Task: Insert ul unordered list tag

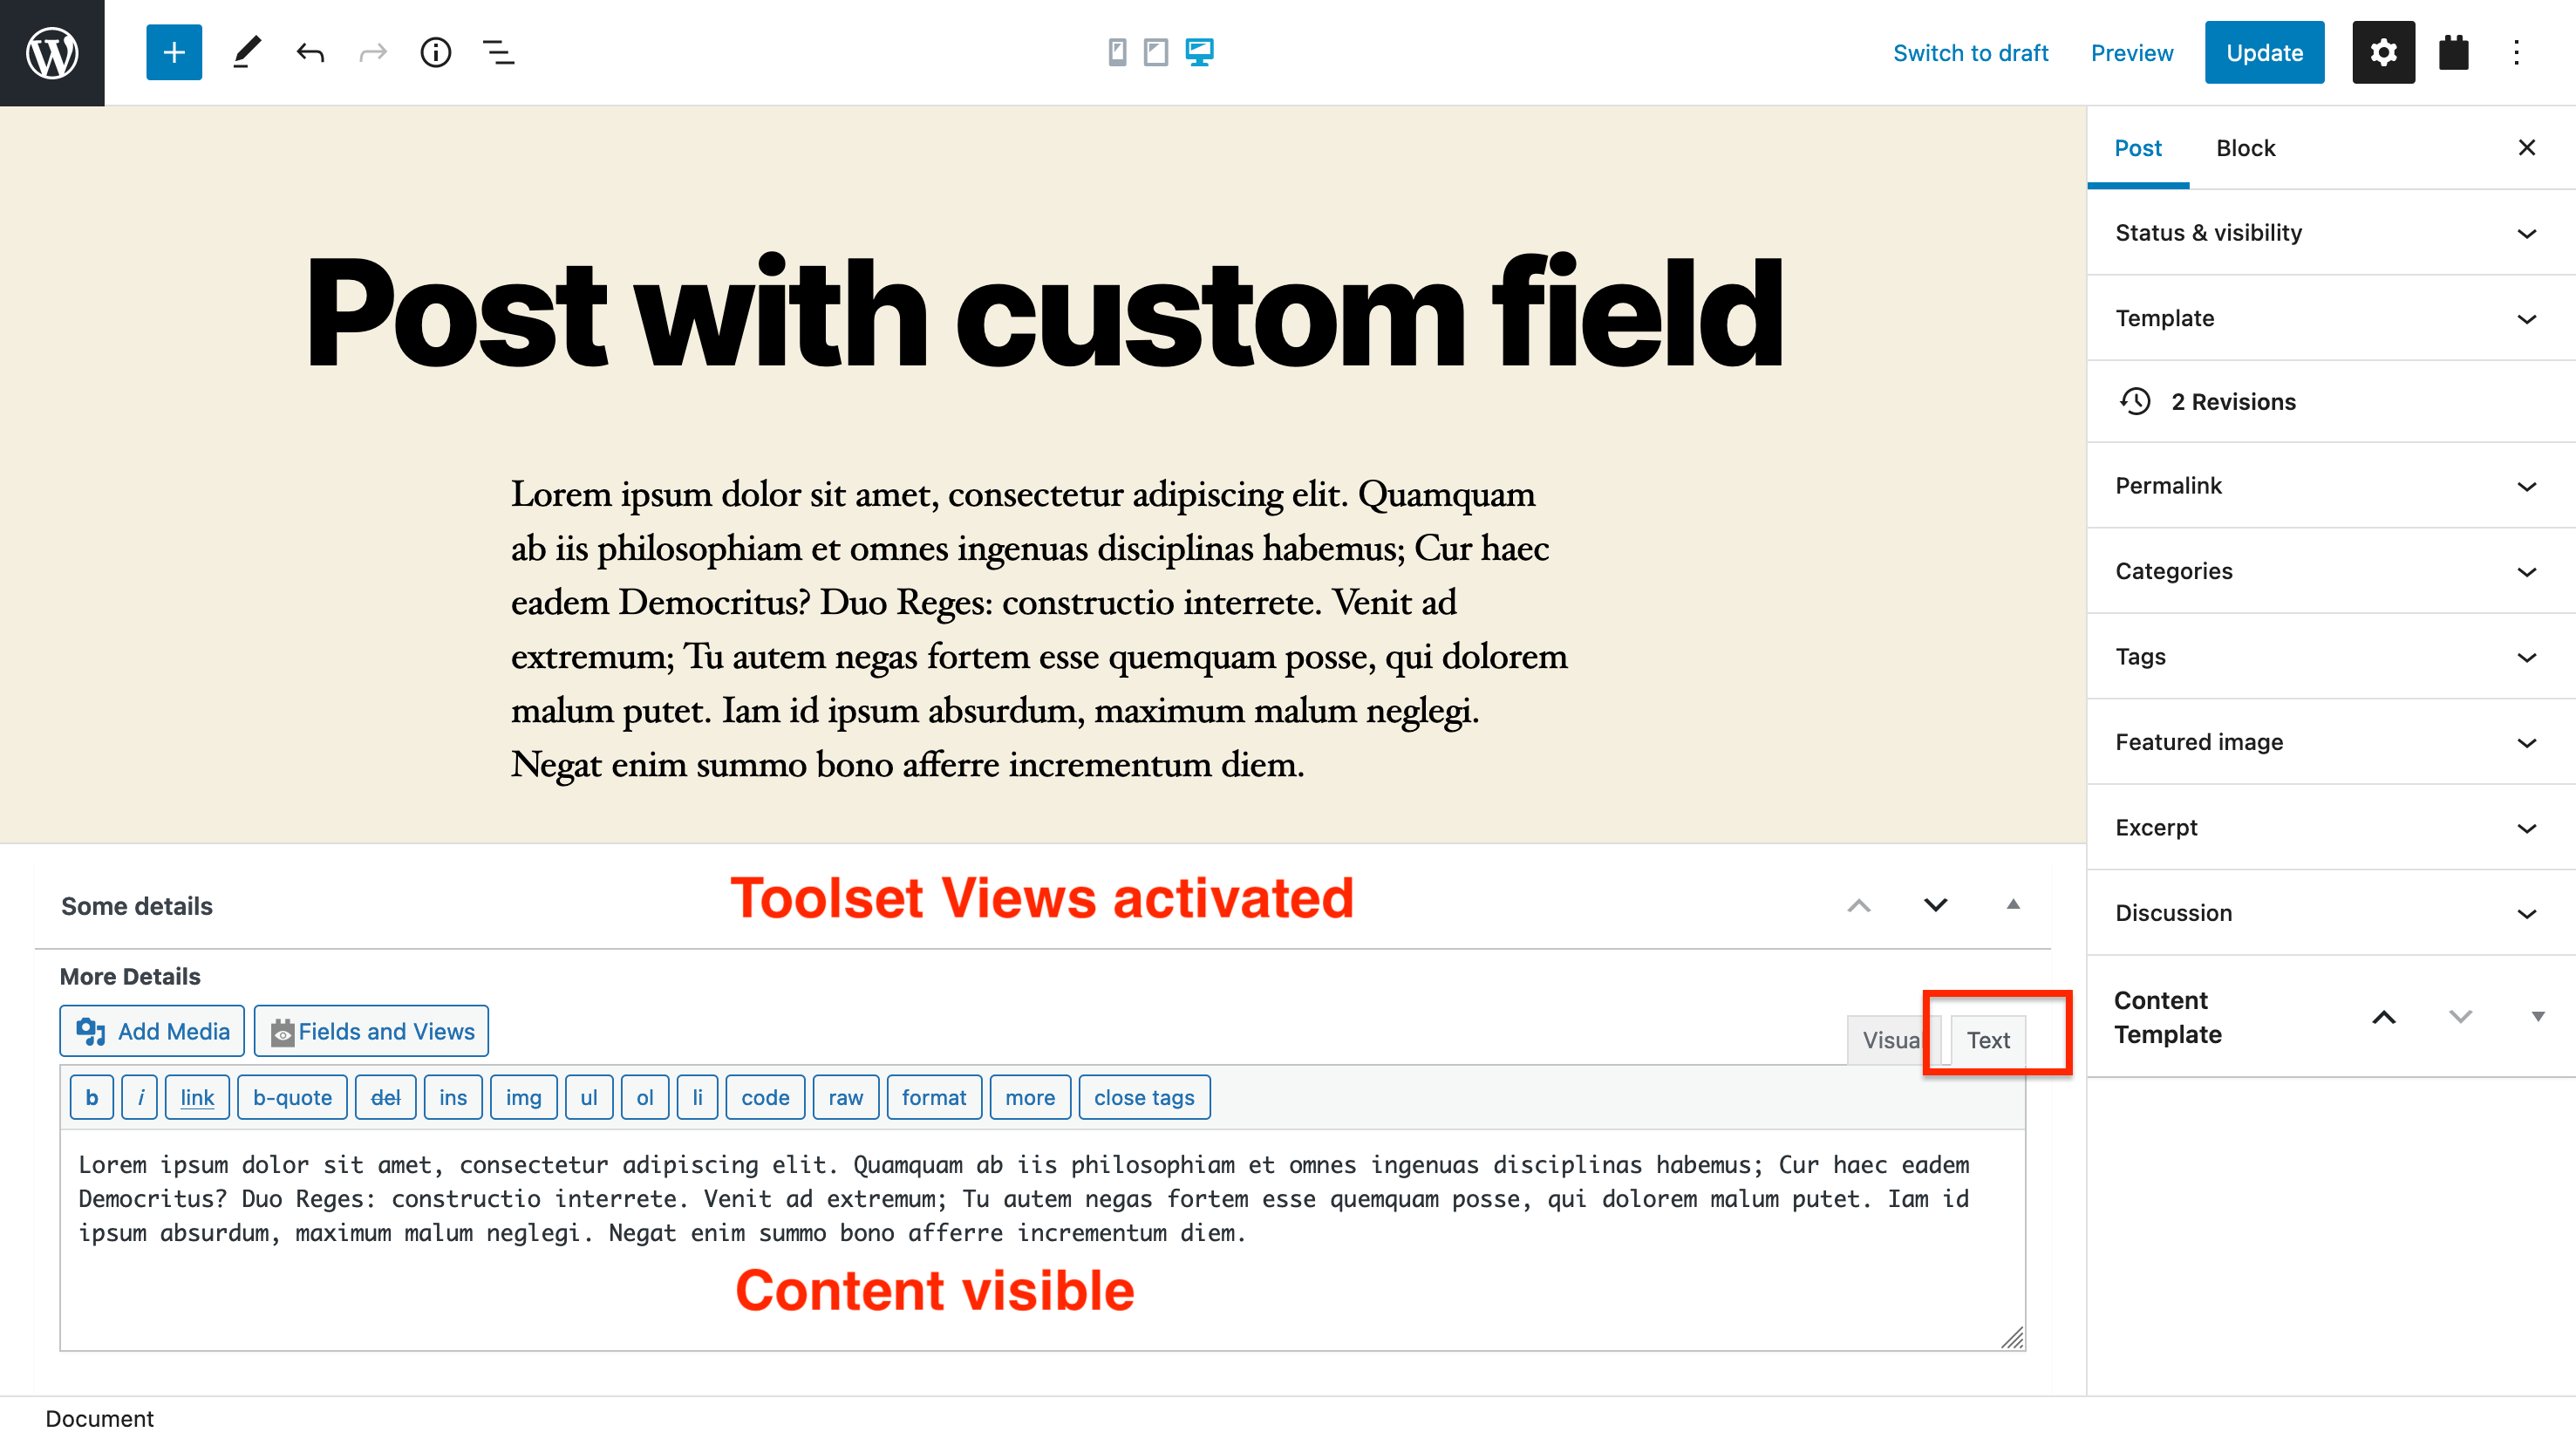Action: point(589,1097)
